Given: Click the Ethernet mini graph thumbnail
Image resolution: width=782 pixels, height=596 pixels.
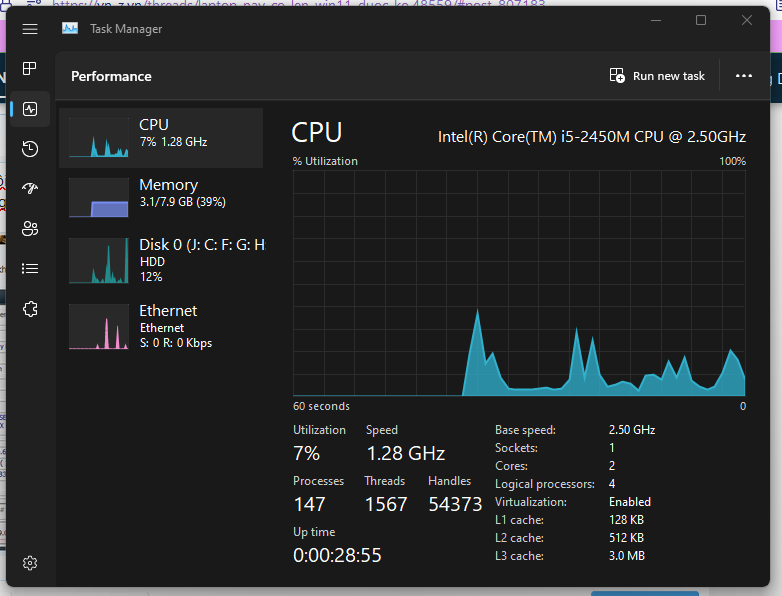Looking at the screenshot, I should tap(99, 326).
